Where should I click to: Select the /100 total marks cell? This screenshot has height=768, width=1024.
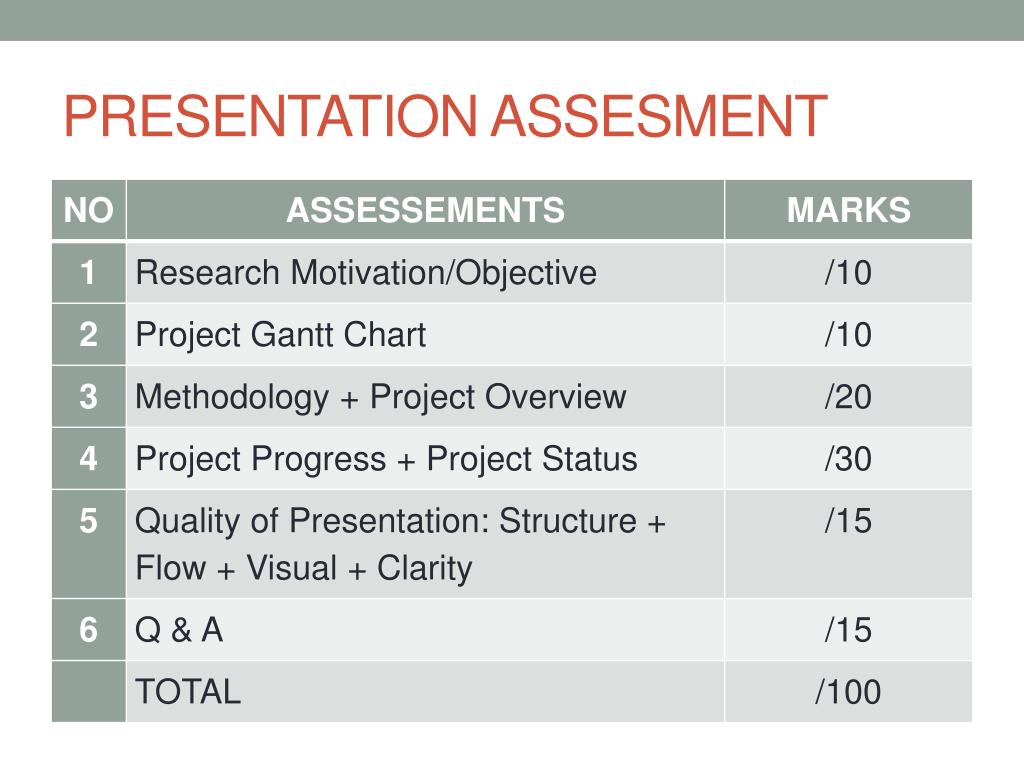pyautogui.click(x=848, y=692)
